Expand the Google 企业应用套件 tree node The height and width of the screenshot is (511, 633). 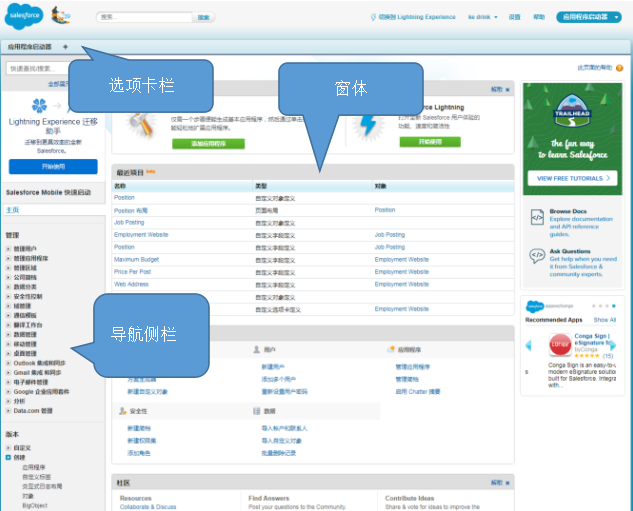8,392
